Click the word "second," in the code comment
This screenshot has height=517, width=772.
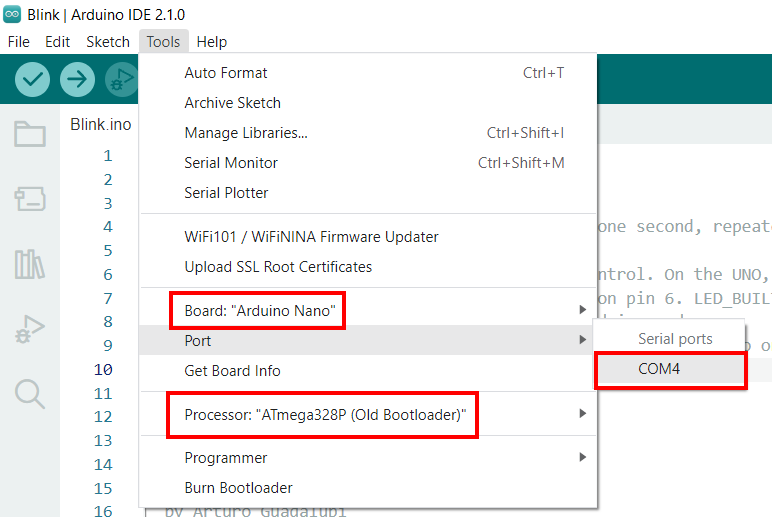coord(669,226)
